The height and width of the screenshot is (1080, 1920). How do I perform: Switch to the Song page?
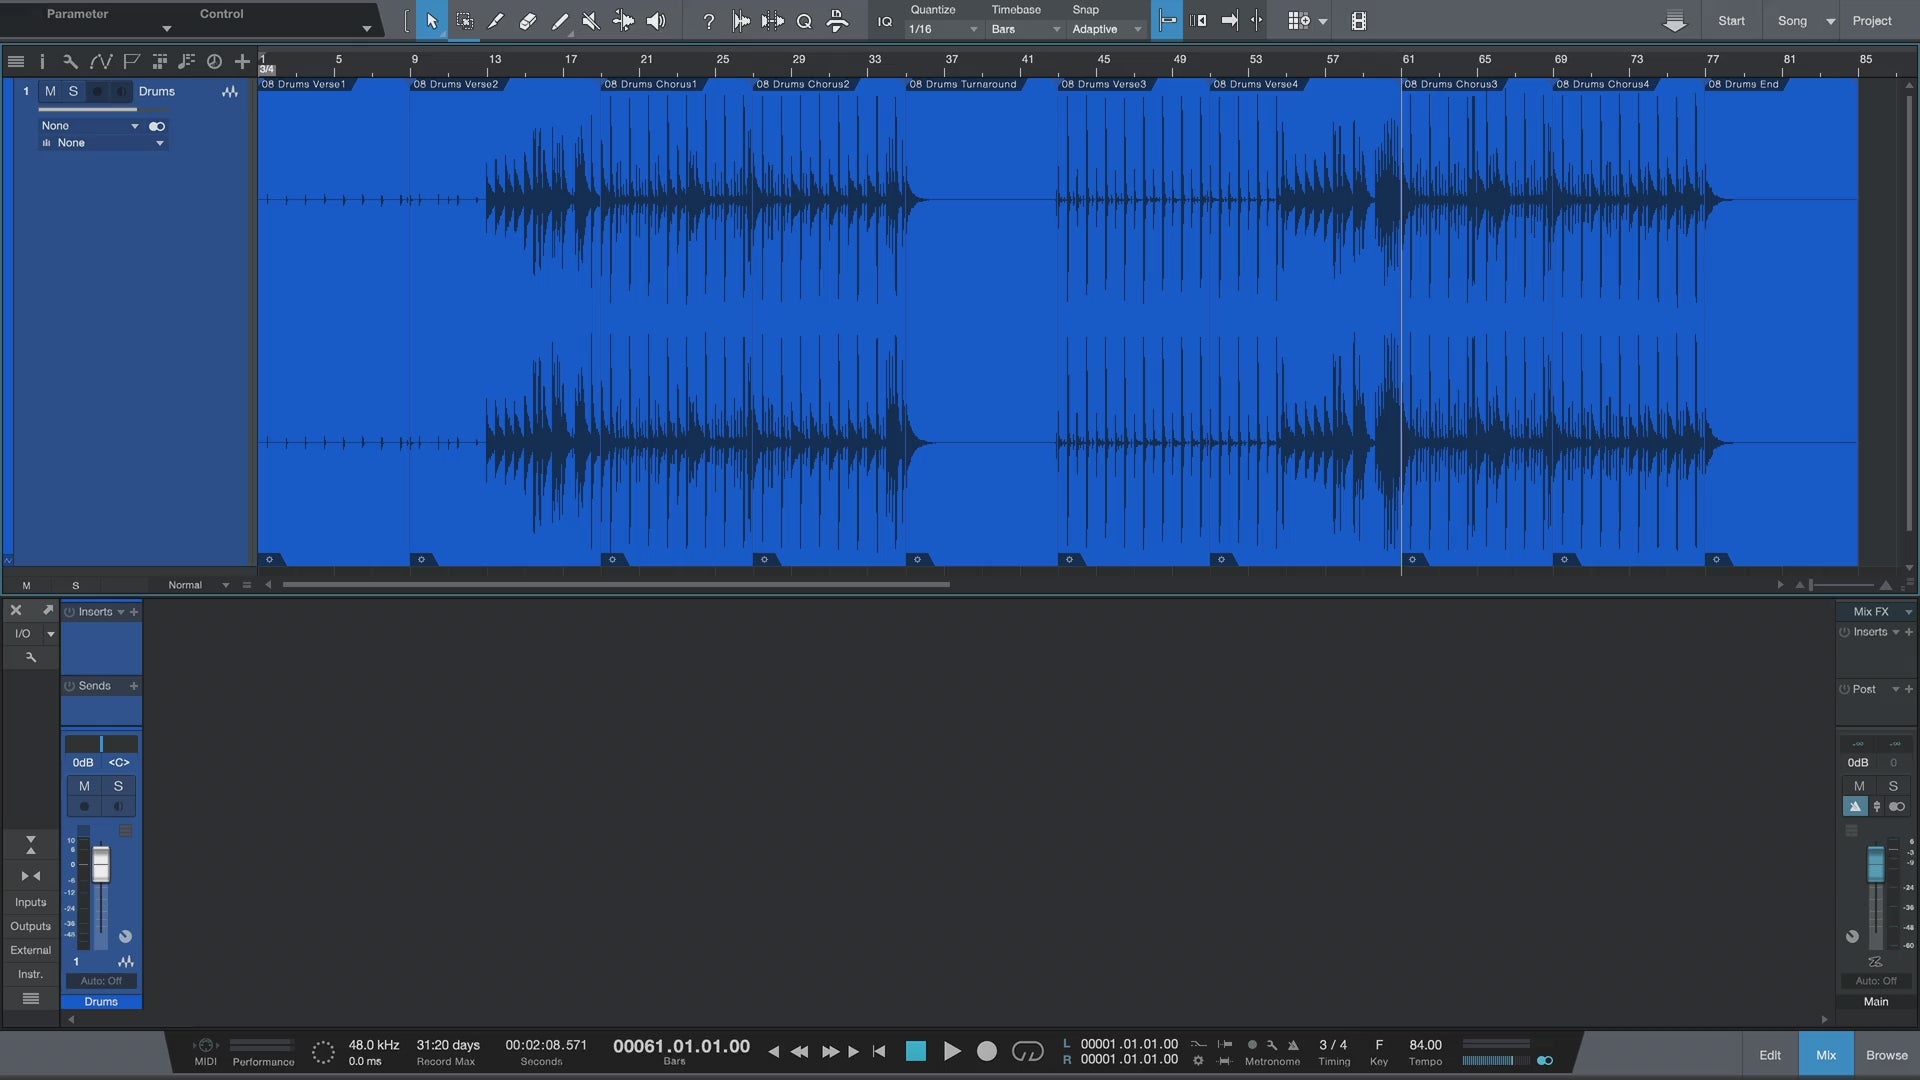[x=1792, y=21]
